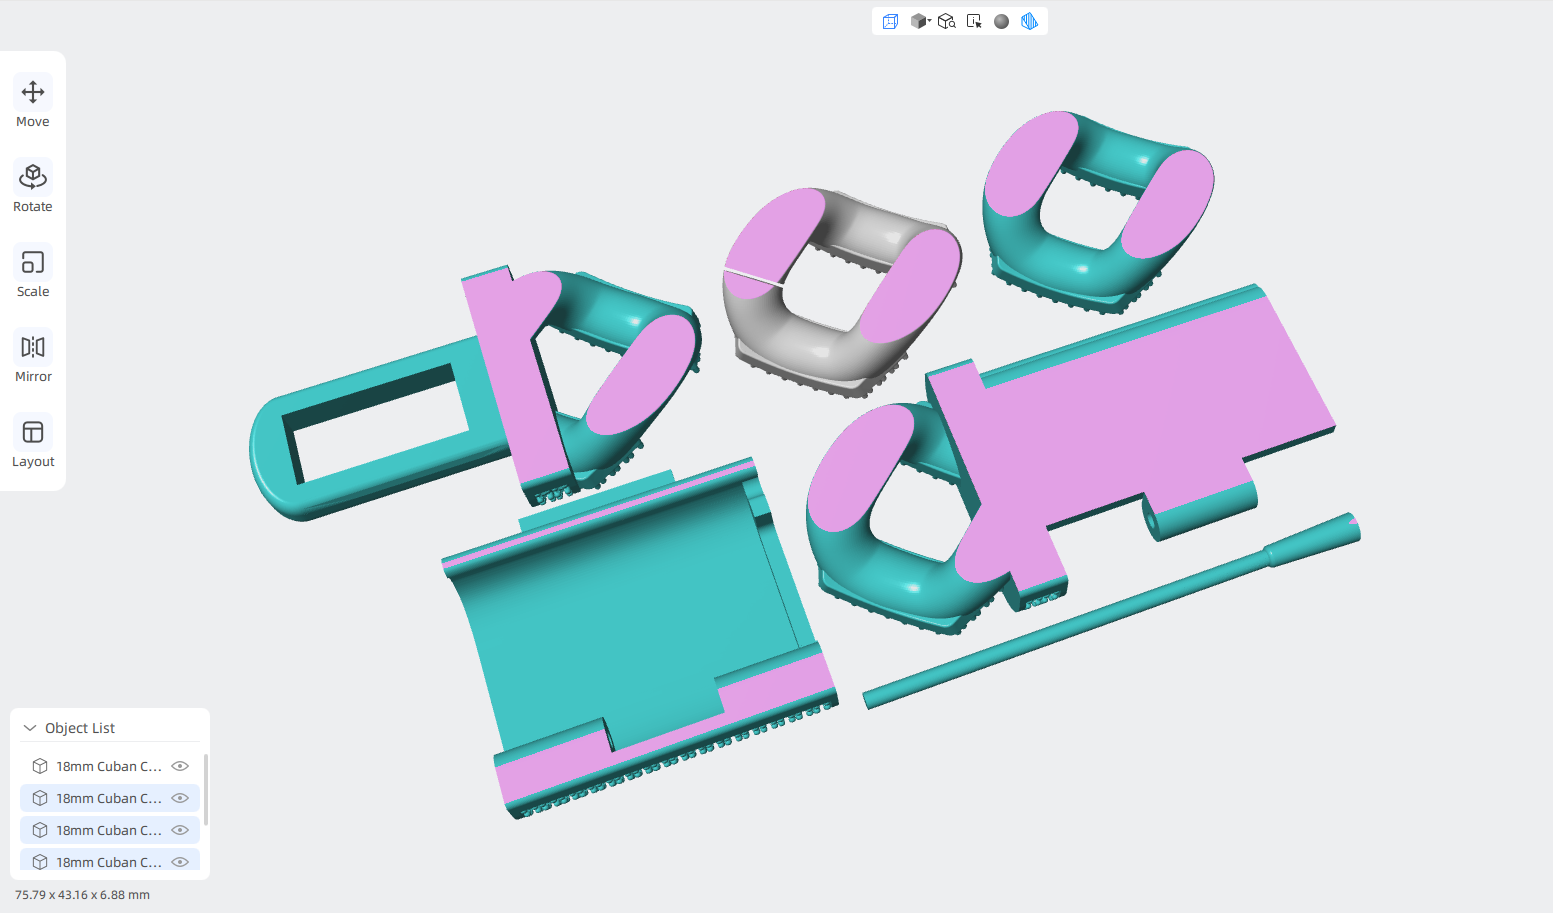Select the unhighlighted 18mm Cuban list entry
Viewport: 1553px width, 913px height.
110,766
